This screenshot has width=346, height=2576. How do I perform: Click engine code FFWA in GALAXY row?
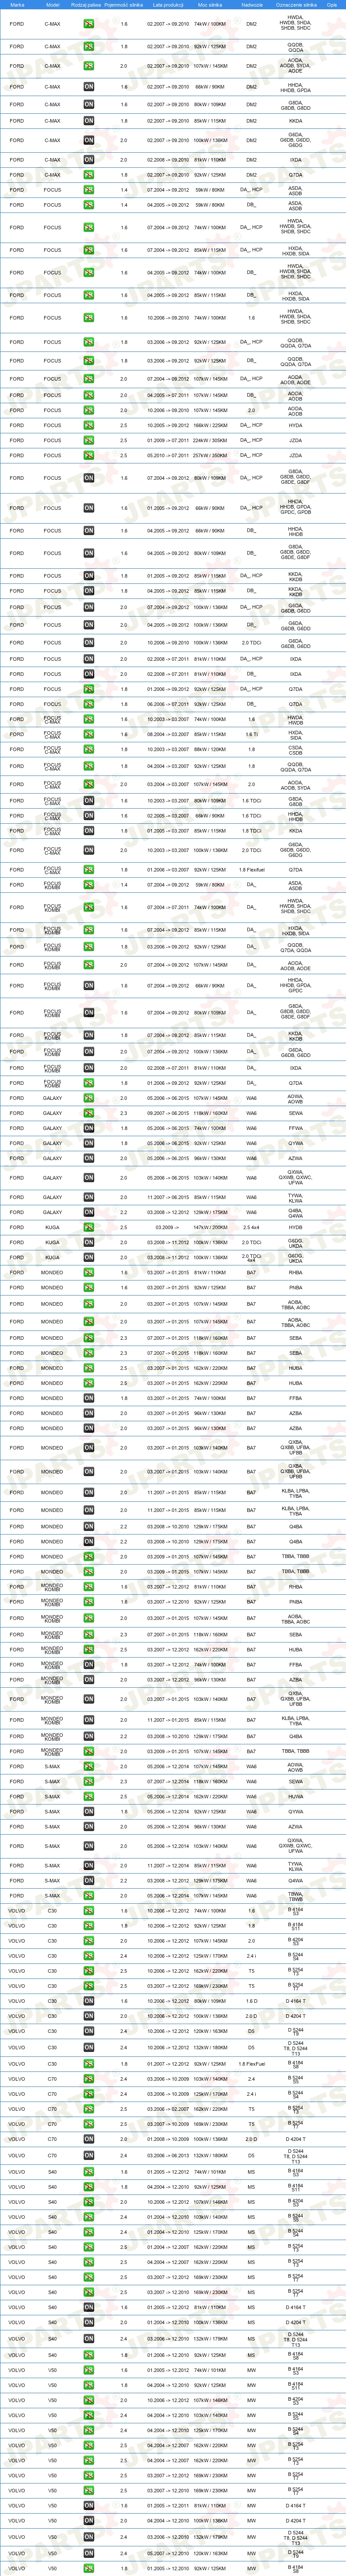295,1128
